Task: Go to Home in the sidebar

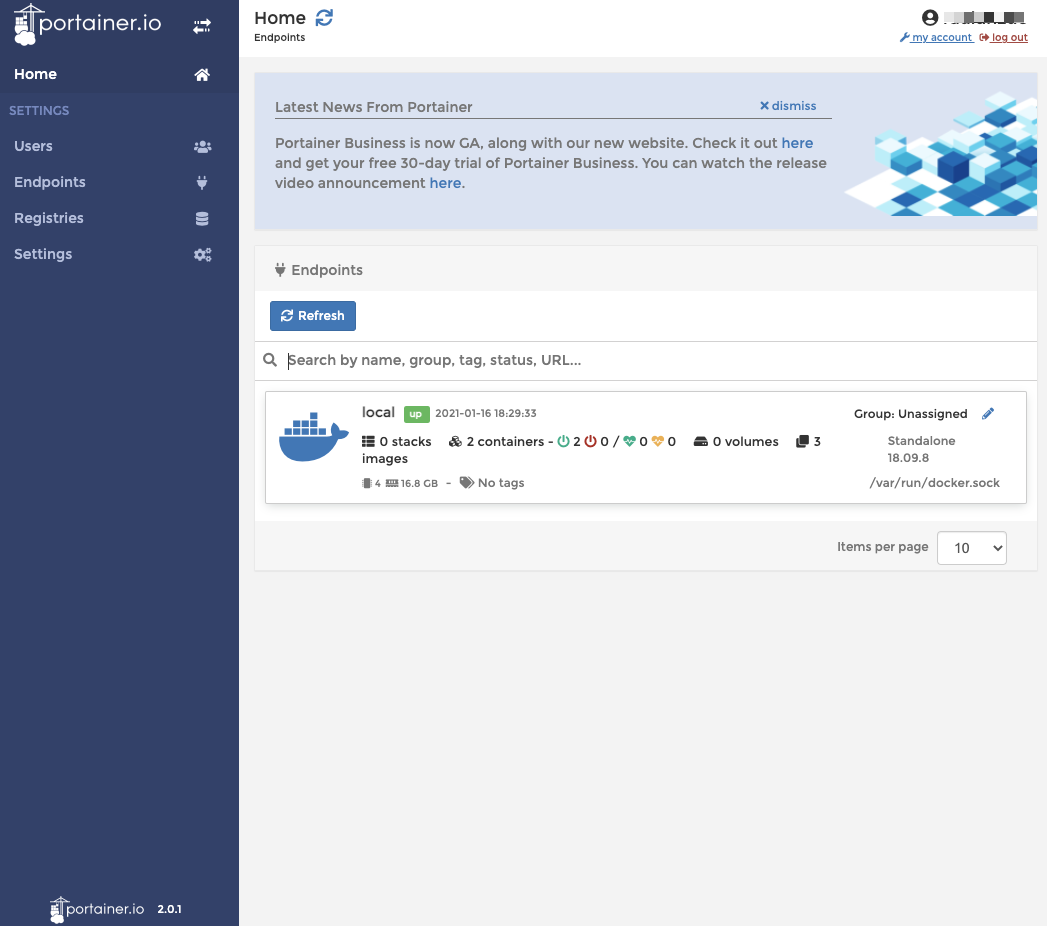Action: [36, 74]
